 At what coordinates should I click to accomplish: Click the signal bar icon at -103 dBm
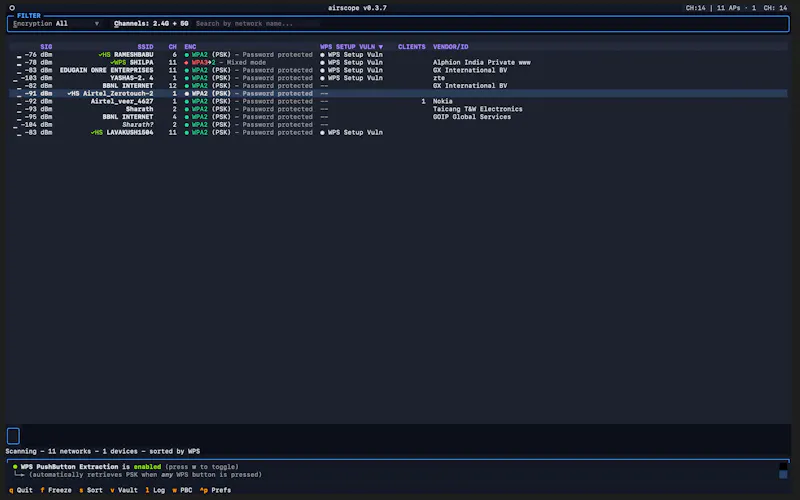tap(16, 80)
